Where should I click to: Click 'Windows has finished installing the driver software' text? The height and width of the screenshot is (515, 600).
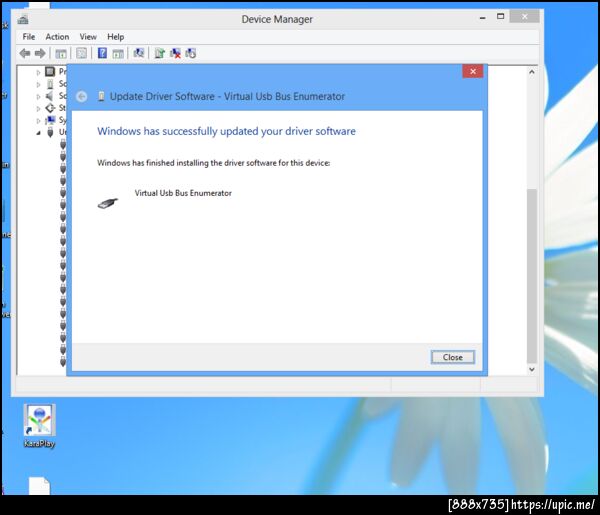(x=214, y=163)
